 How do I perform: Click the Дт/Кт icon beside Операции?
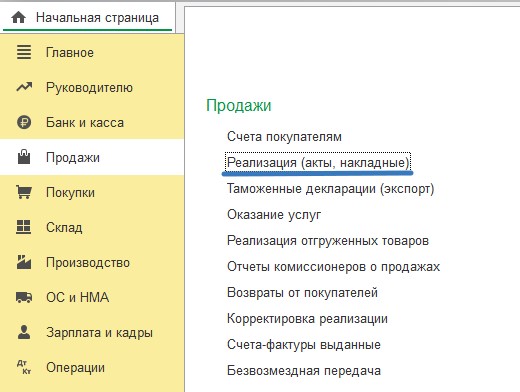pos(24,367)
